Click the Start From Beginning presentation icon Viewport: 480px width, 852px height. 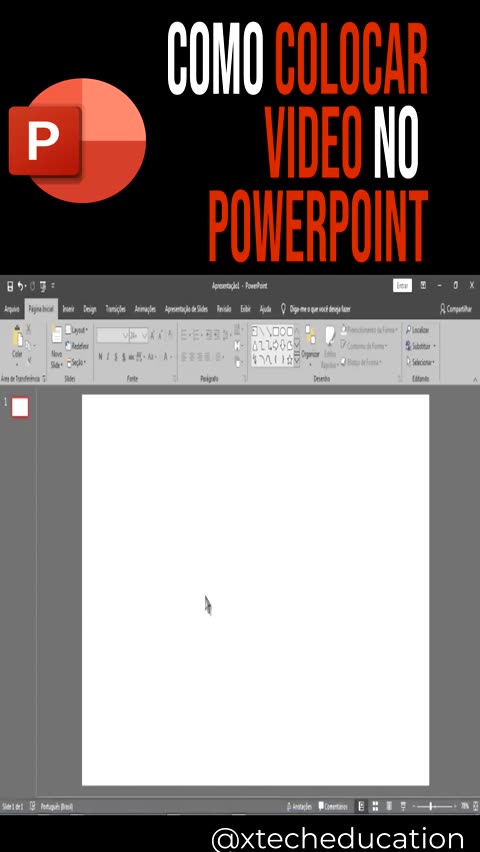click(42, 286)
